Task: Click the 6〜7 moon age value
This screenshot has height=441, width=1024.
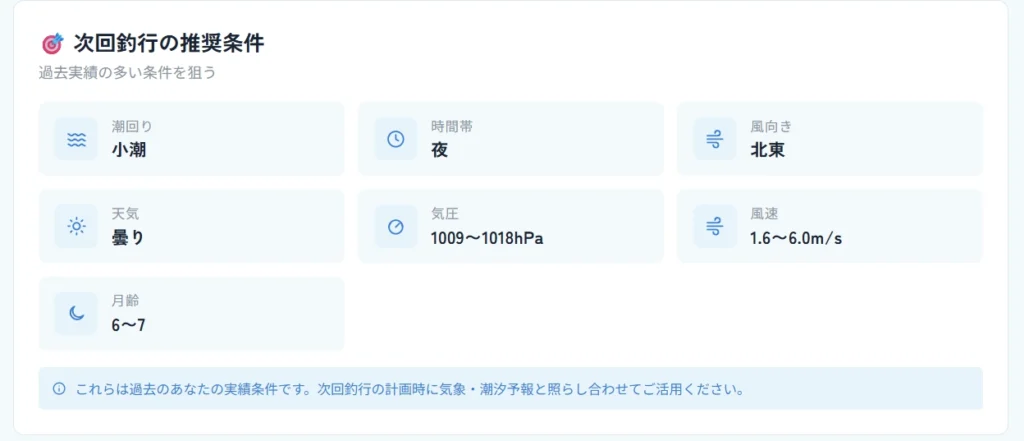Action: (129, 324)
